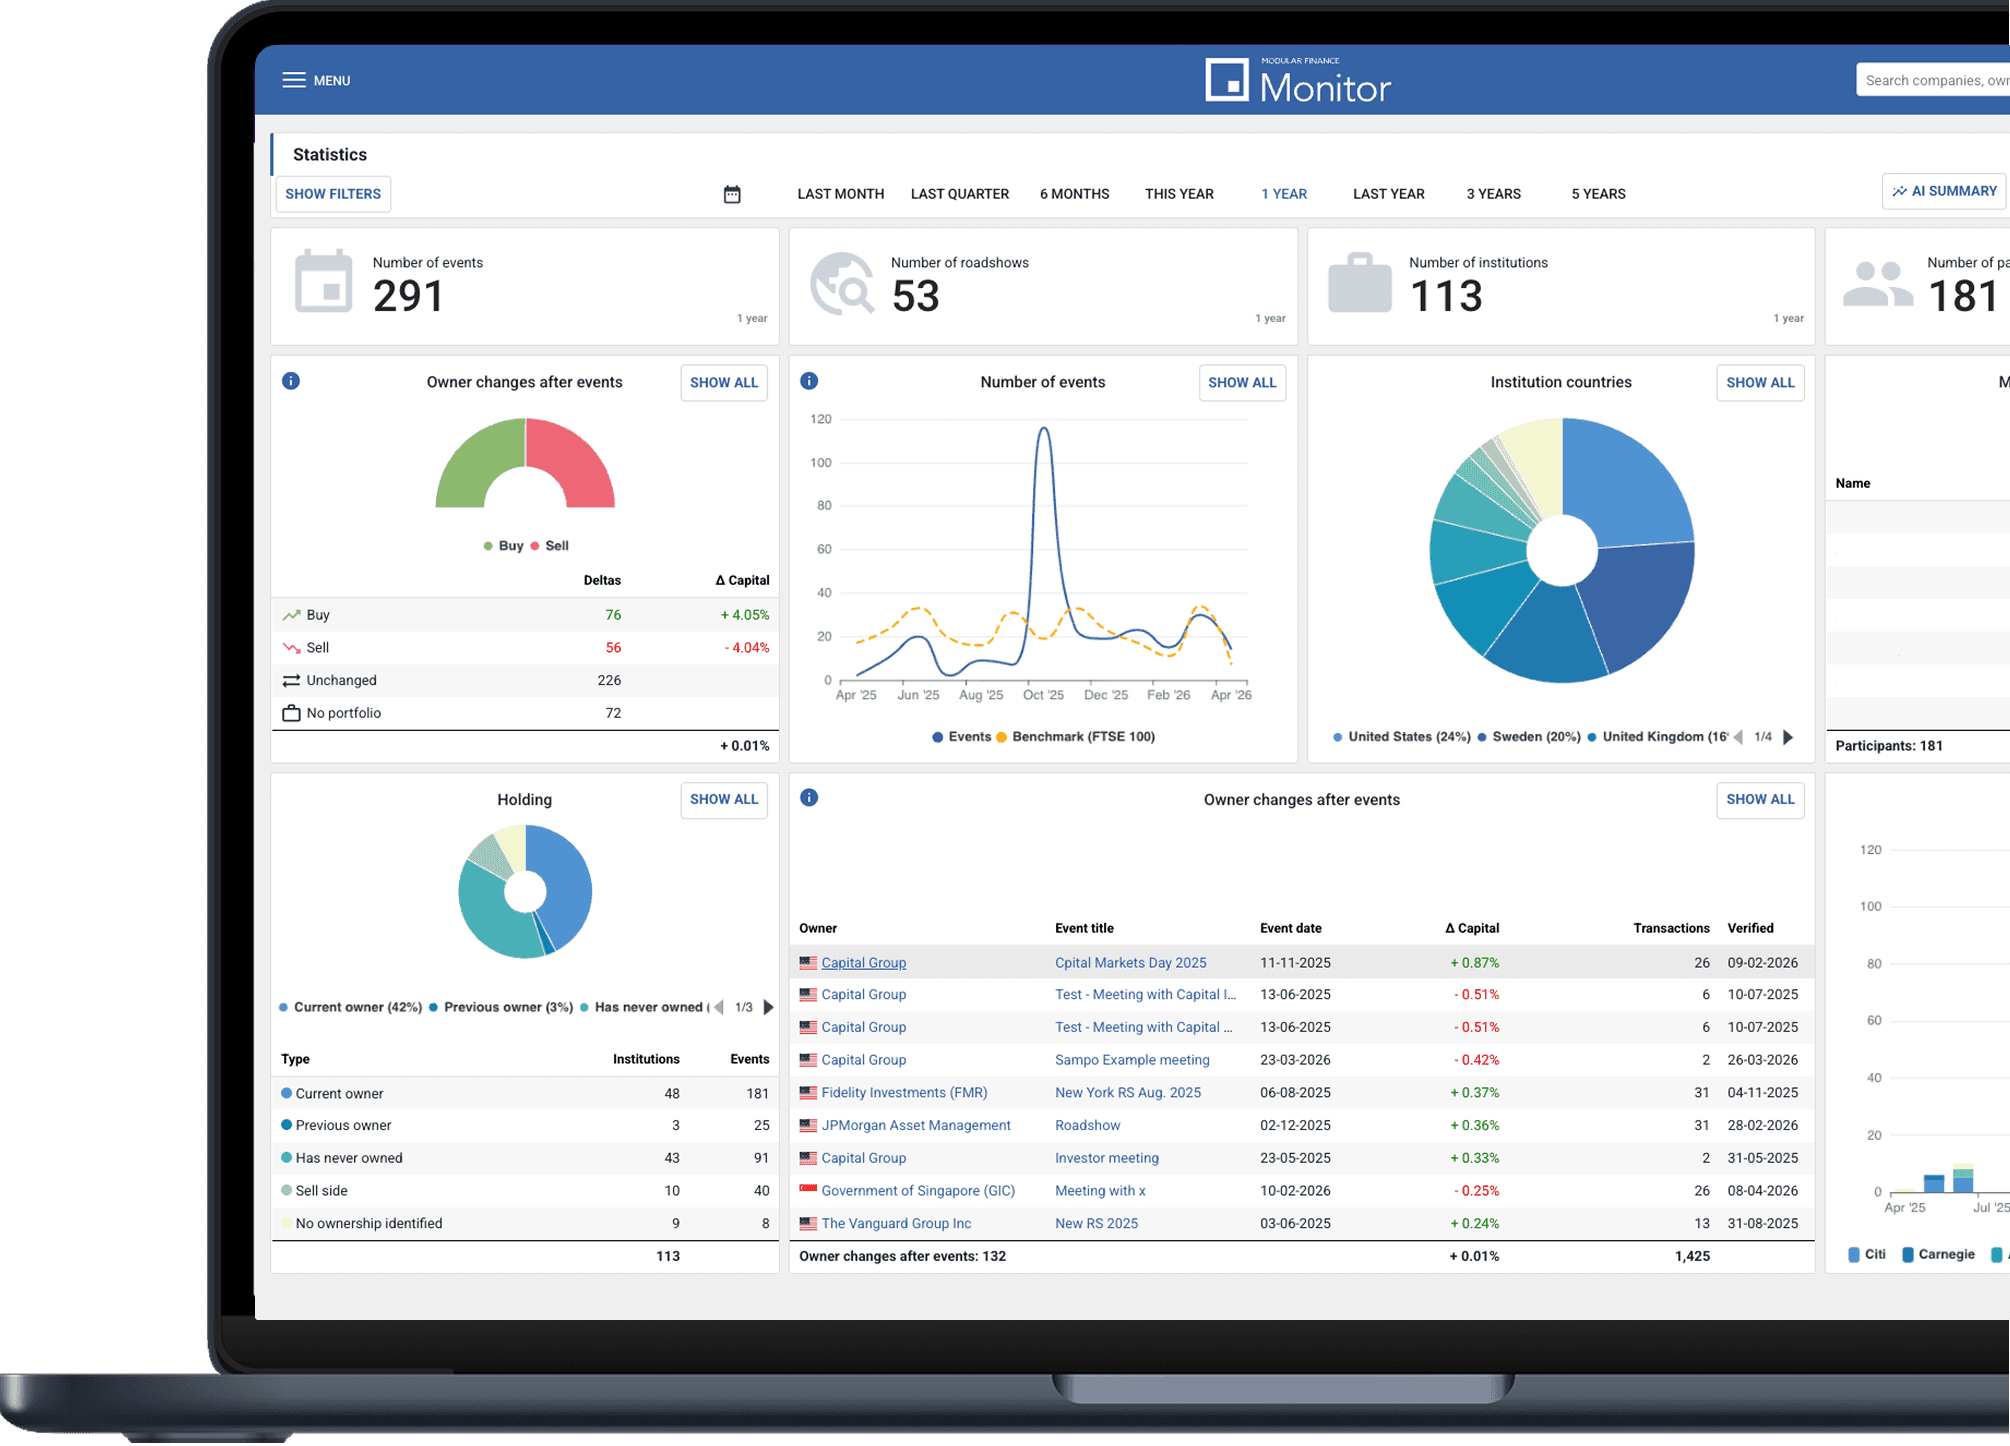The image size is (2010, 1446).
Task: Open Sampo Example meeting event link
Action: [1131, 1060]
